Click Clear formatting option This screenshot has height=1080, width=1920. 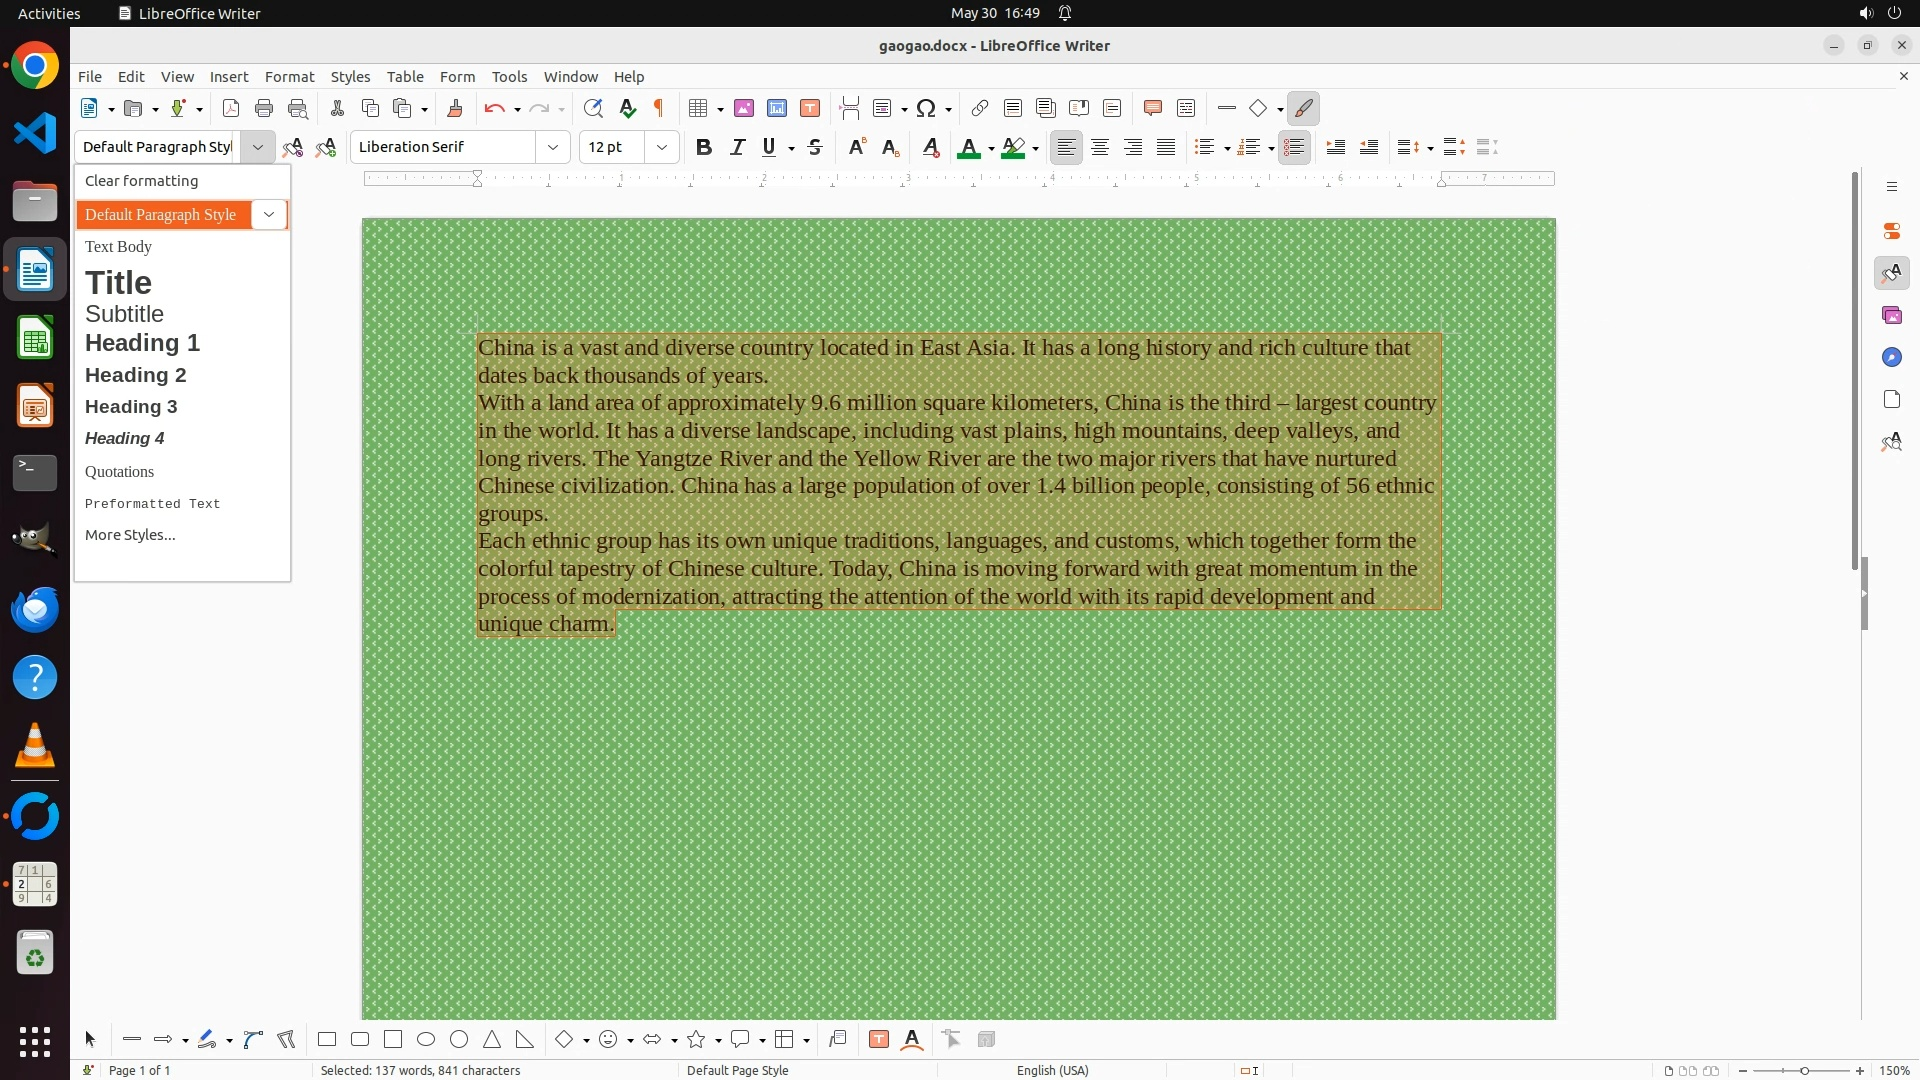pyautogui.click(x=141, y=181)
